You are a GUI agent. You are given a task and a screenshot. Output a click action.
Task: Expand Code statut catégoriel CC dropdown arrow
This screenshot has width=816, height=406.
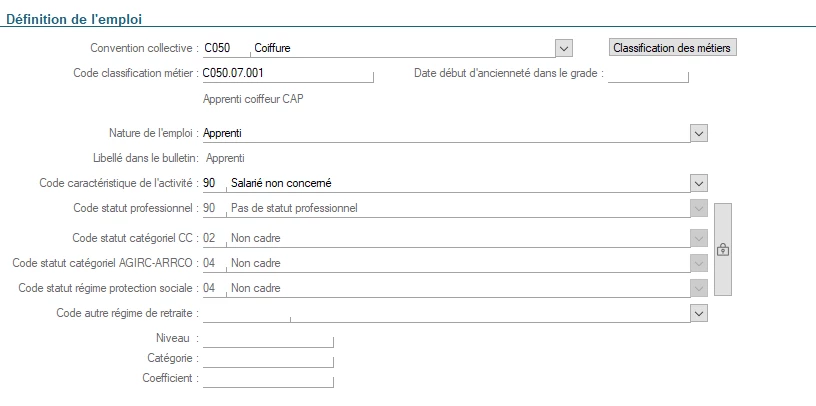(699, 238)
